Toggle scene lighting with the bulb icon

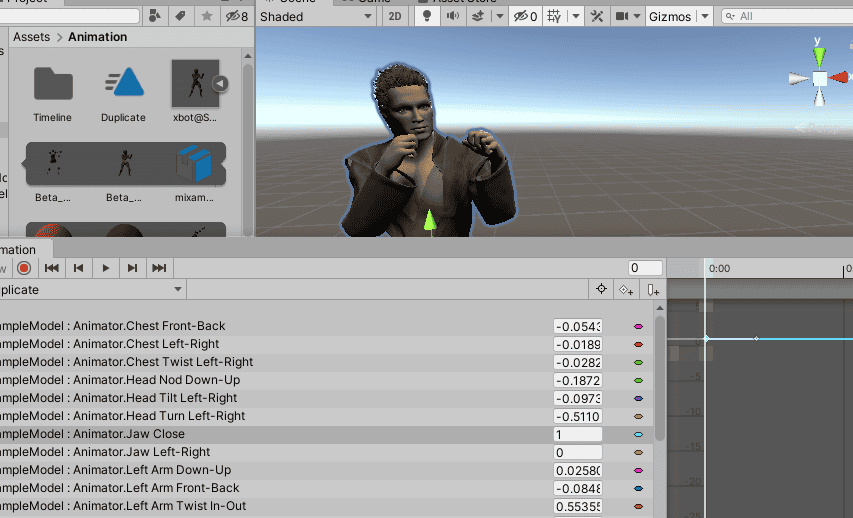point(427,16)
